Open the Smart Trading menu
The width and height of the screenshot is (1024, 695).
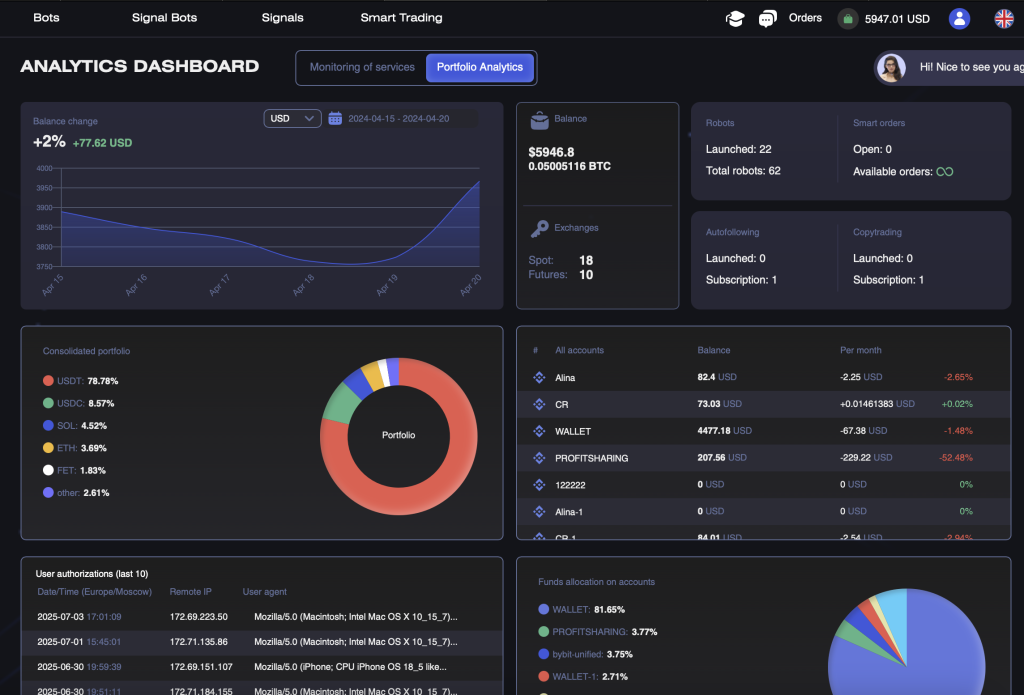click(401, 18)
